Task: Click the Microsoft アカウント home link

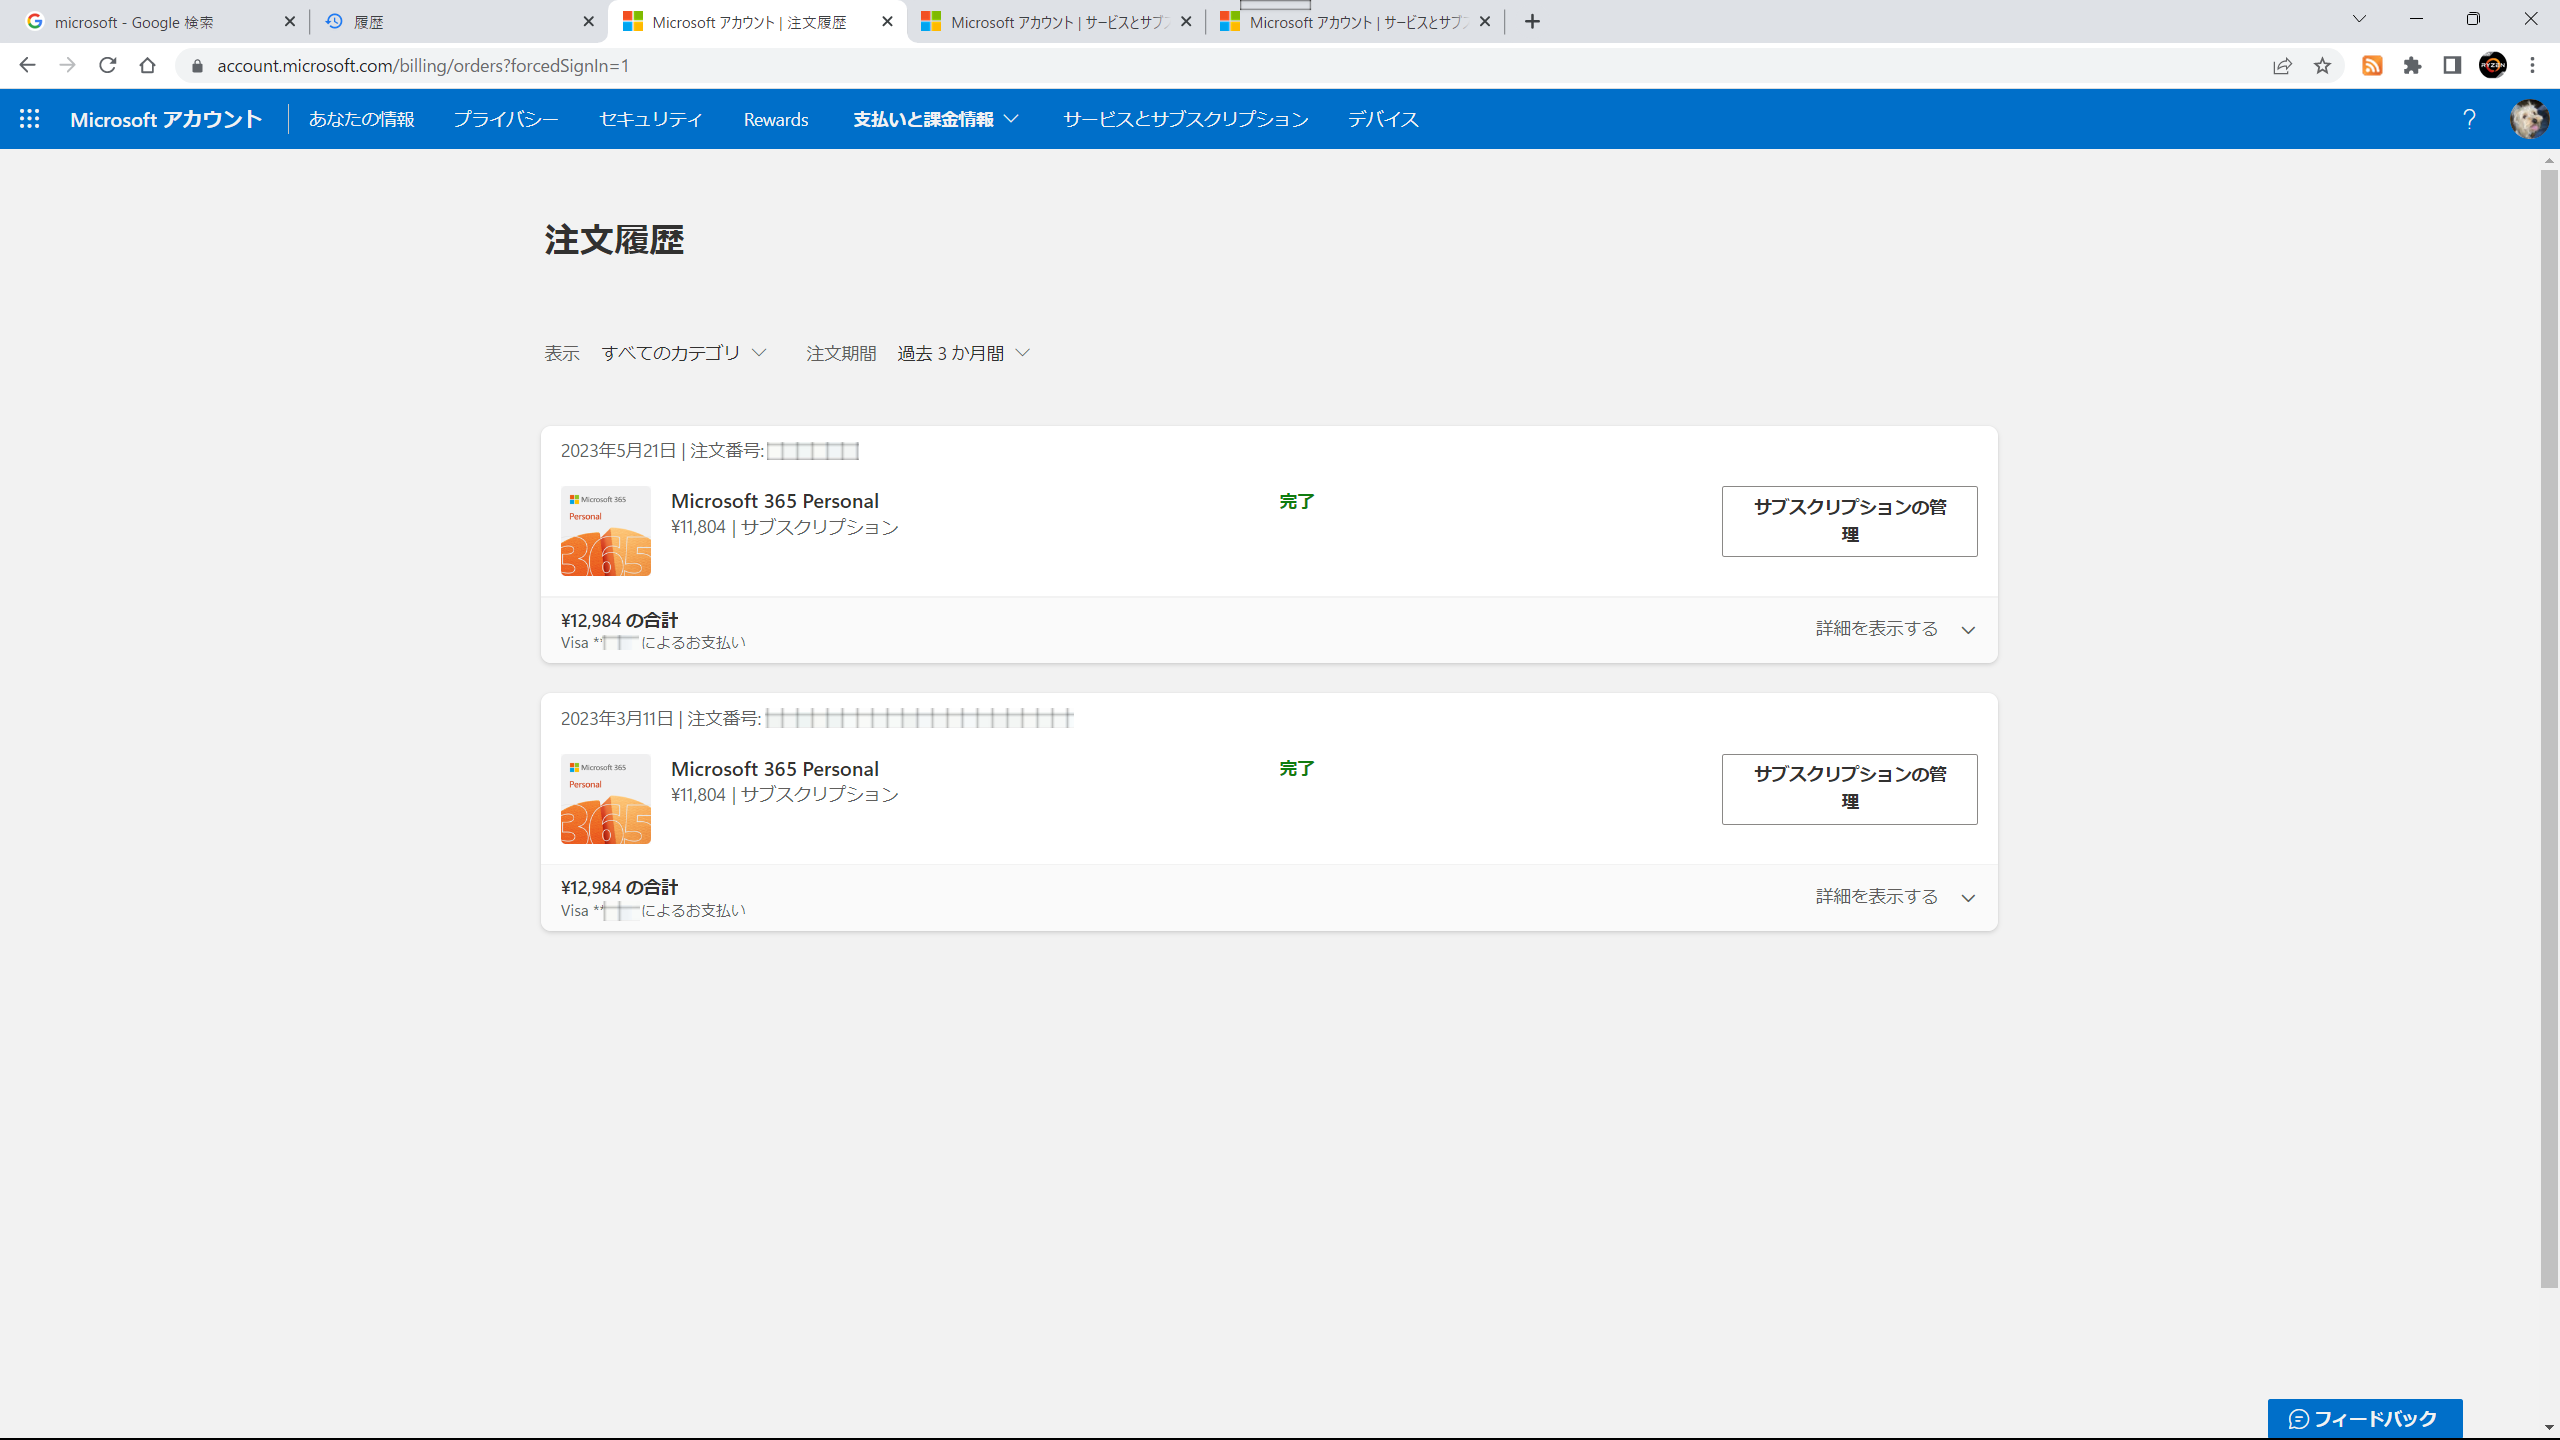Action: pos(166,119)
